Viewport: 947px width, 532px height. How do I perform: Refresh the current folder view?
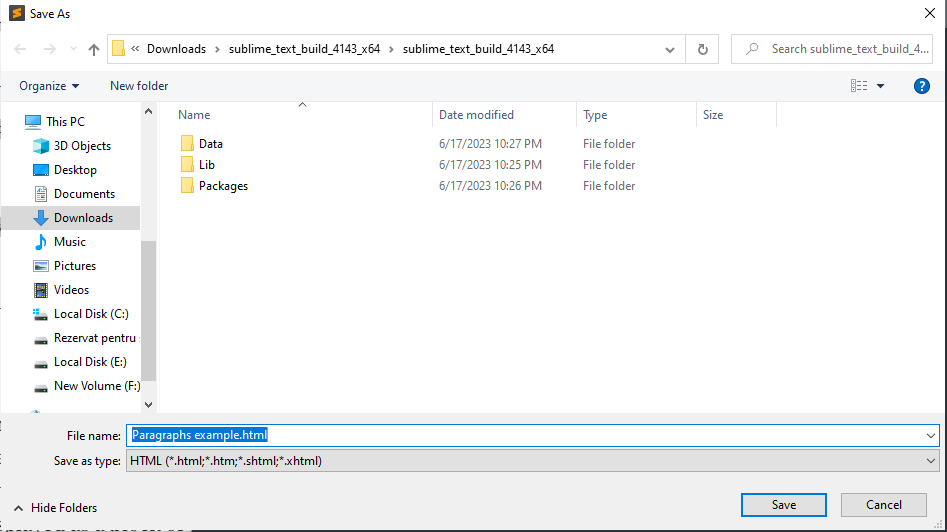pyautogui.click(x=702, y=50)
